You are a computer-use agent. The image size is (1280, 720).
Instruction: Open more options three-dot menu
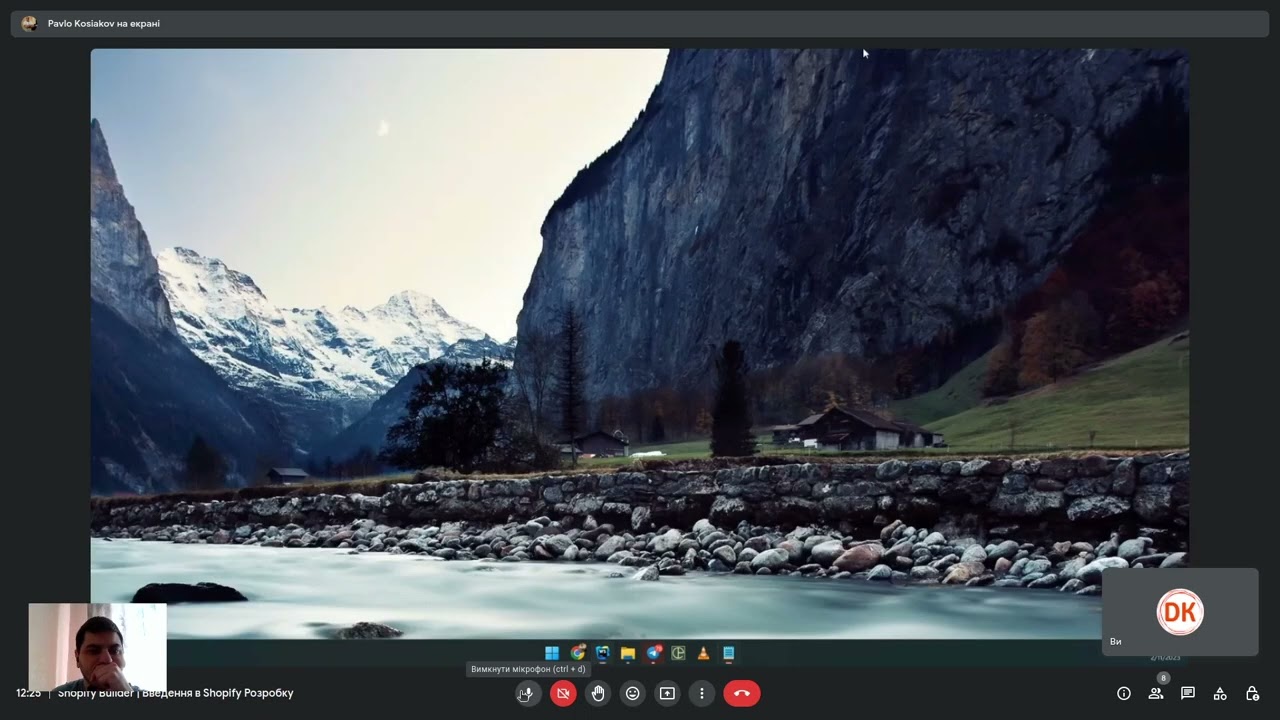point(702,693)
